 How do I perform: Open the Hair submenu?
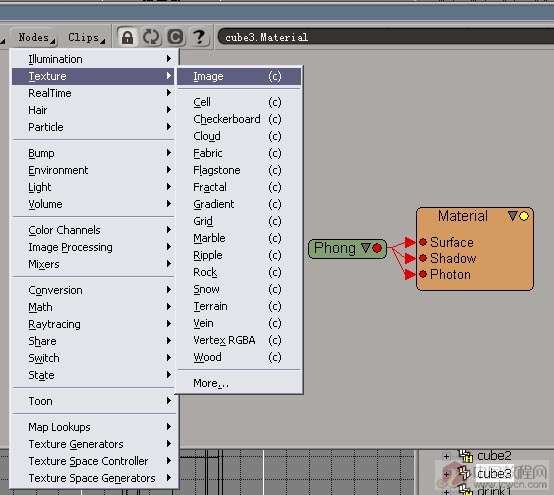point(94,110)
